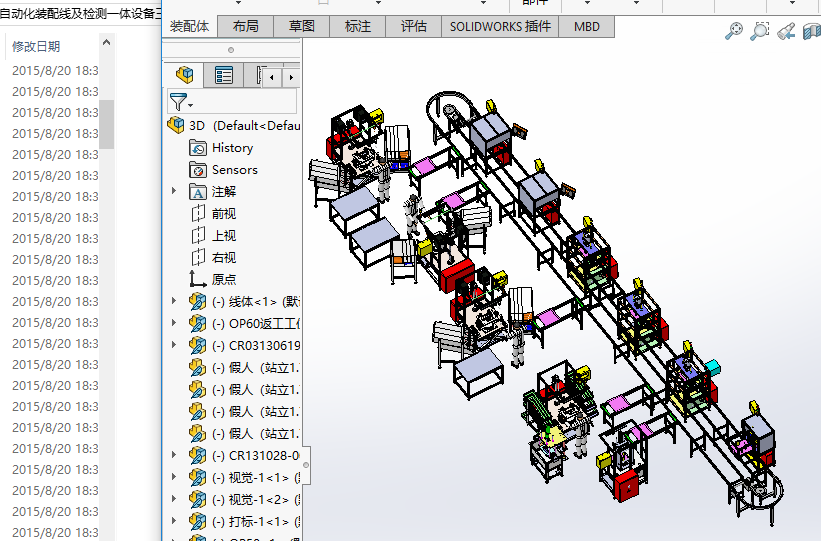Select the History folder
Viewport: 821px width, 541px height.
tap(232, 148)
